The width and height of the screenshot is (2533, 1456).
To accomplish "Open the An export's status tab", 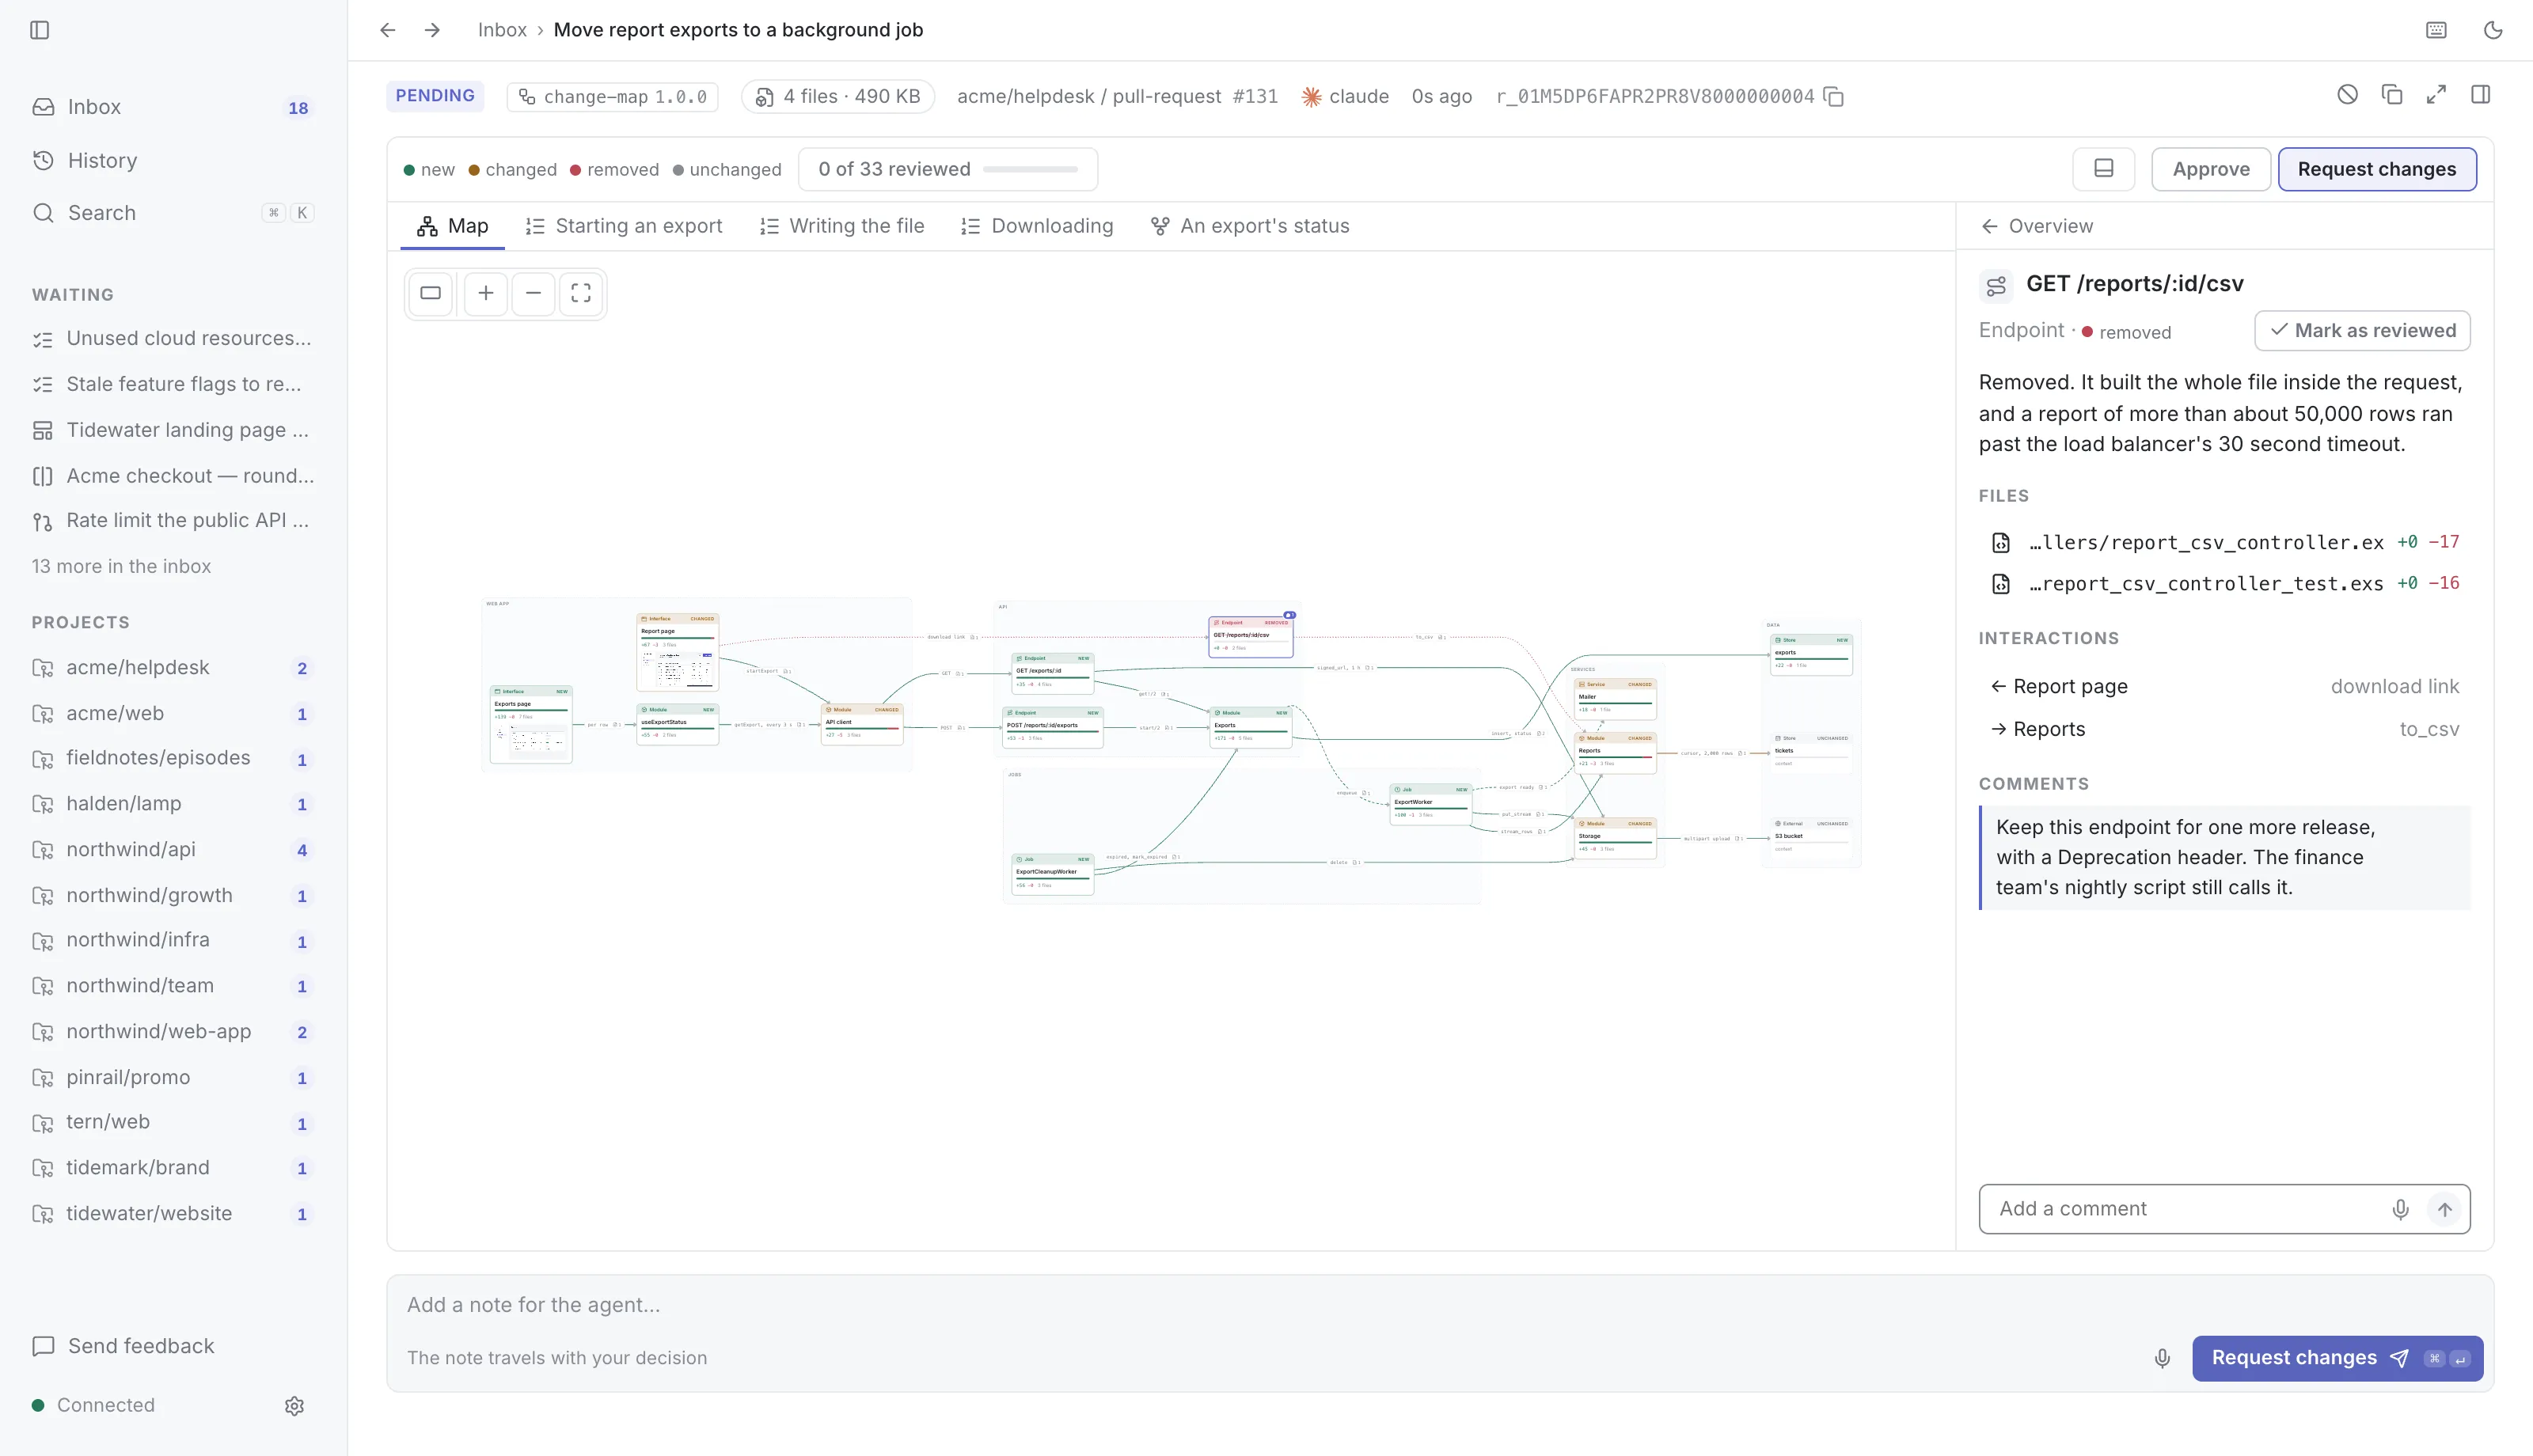I will (x=1250, y=226).
